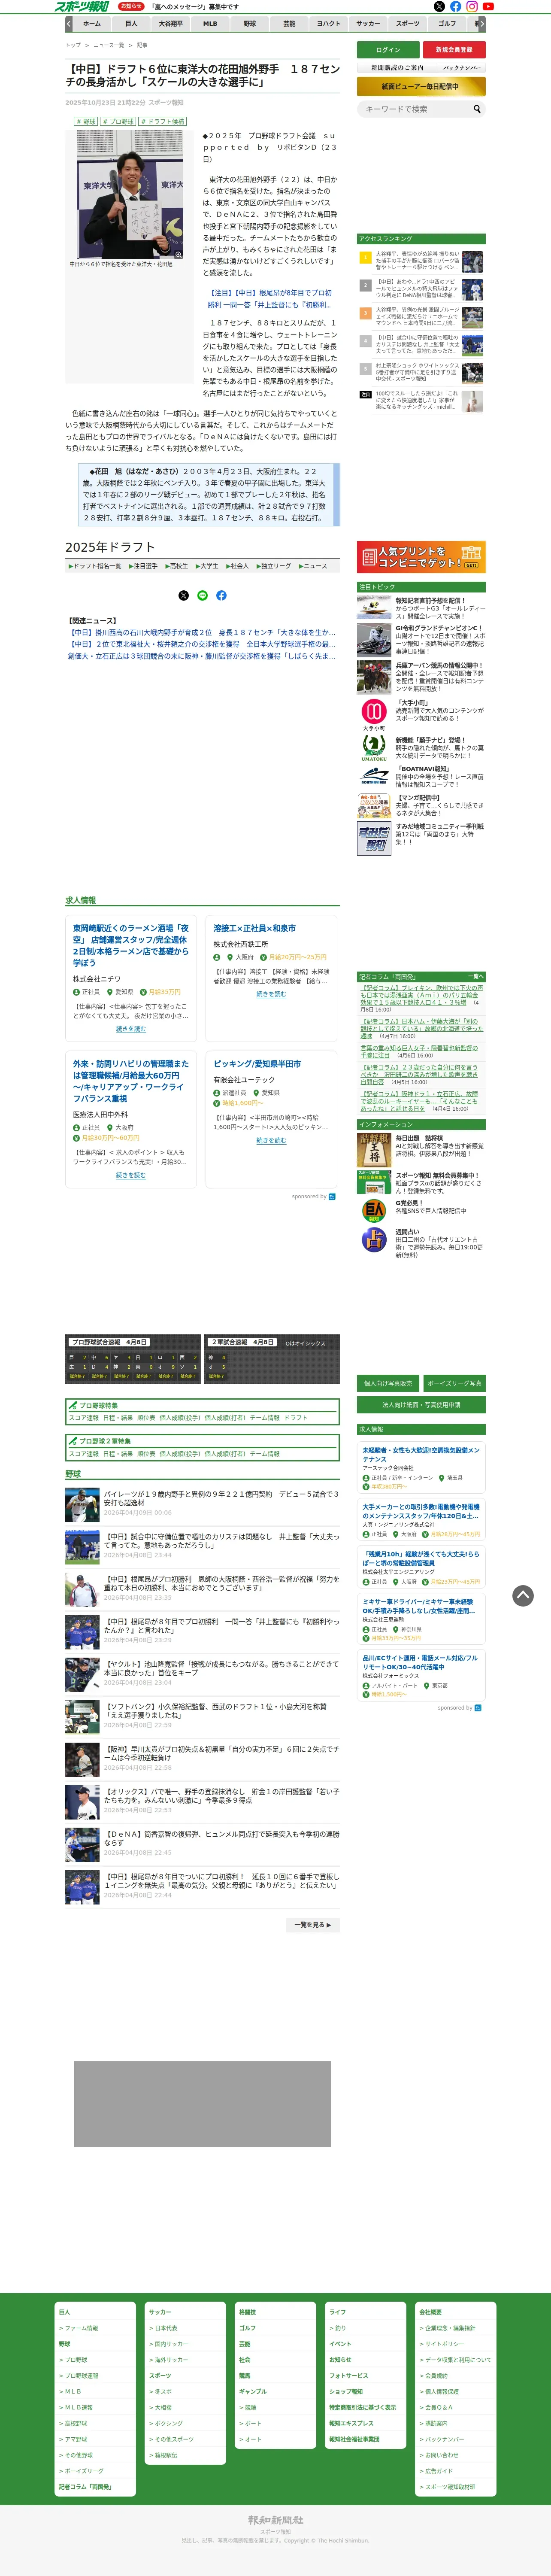
Task: Open the YouTube icon in header
Action: (x=488, y=6)
